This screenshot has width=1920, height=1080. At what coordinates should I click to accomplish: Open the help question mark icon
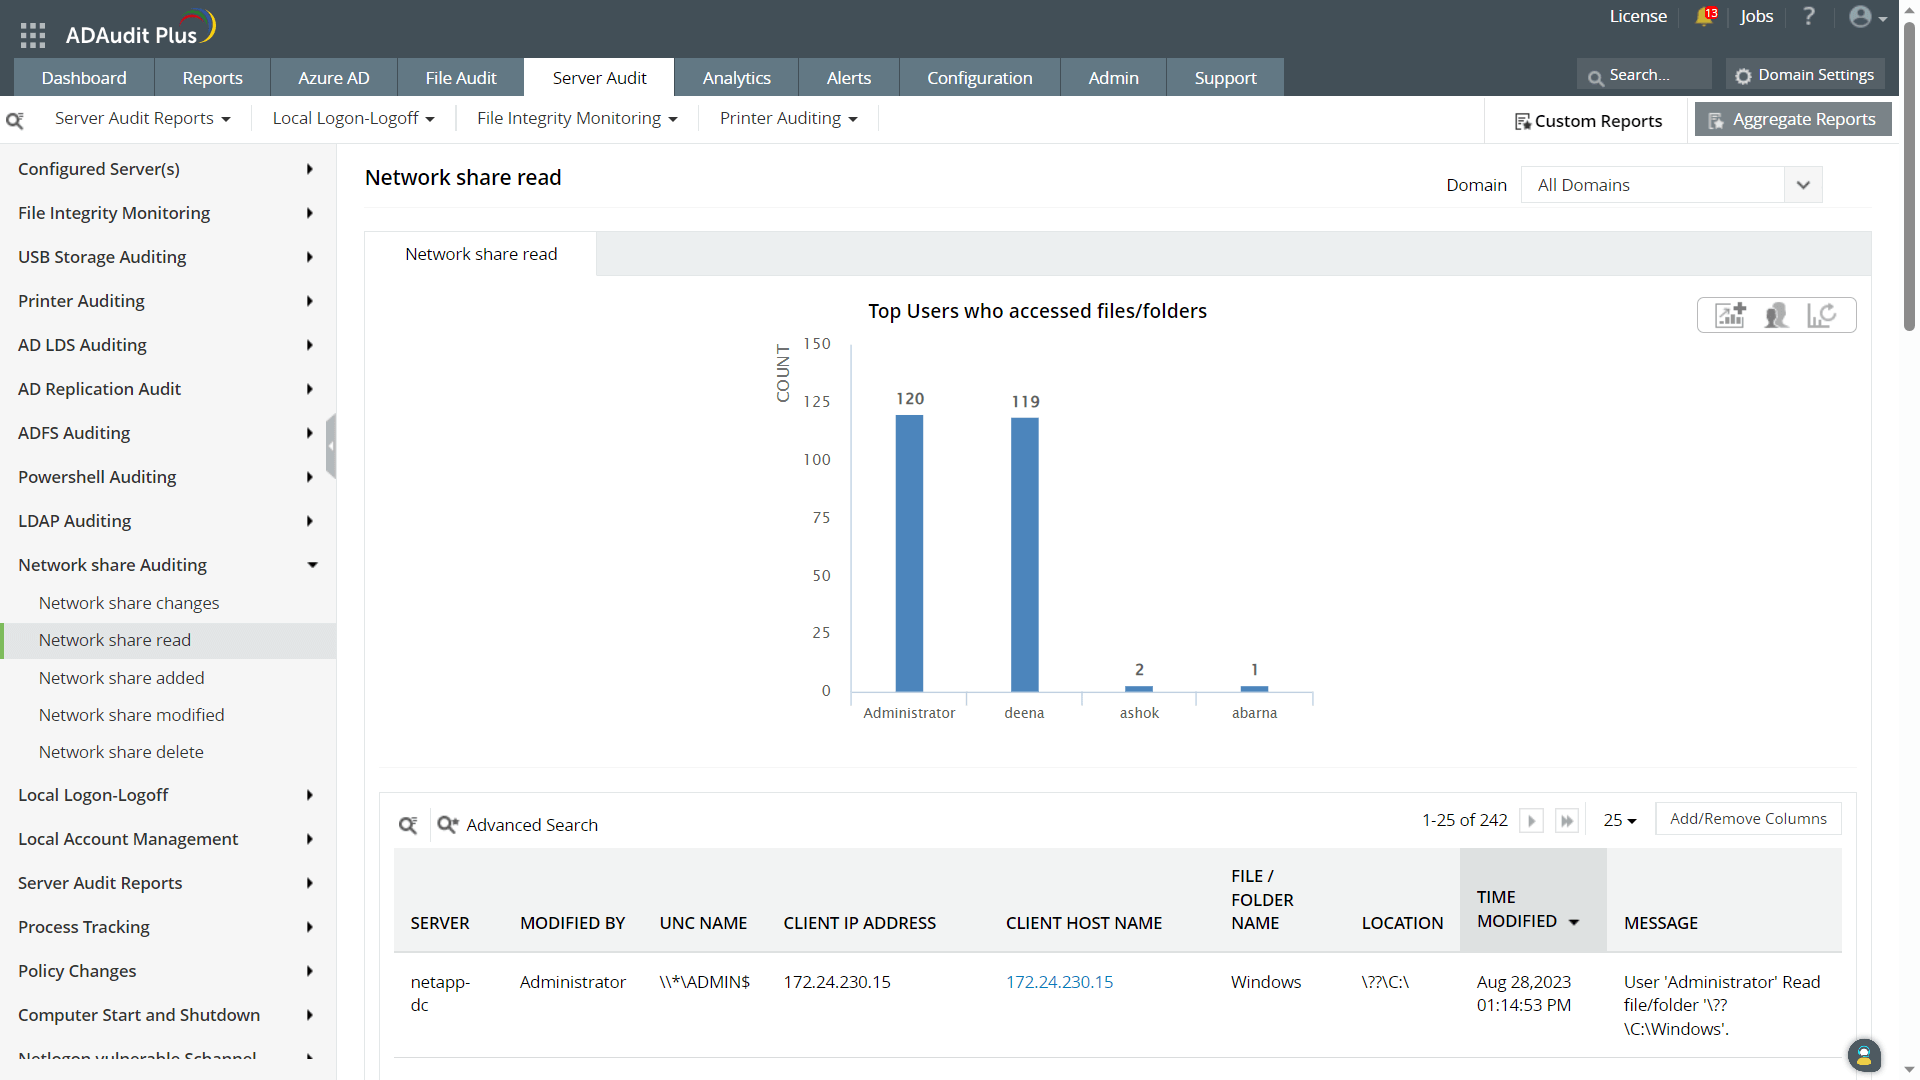[x=1809, y=16]
